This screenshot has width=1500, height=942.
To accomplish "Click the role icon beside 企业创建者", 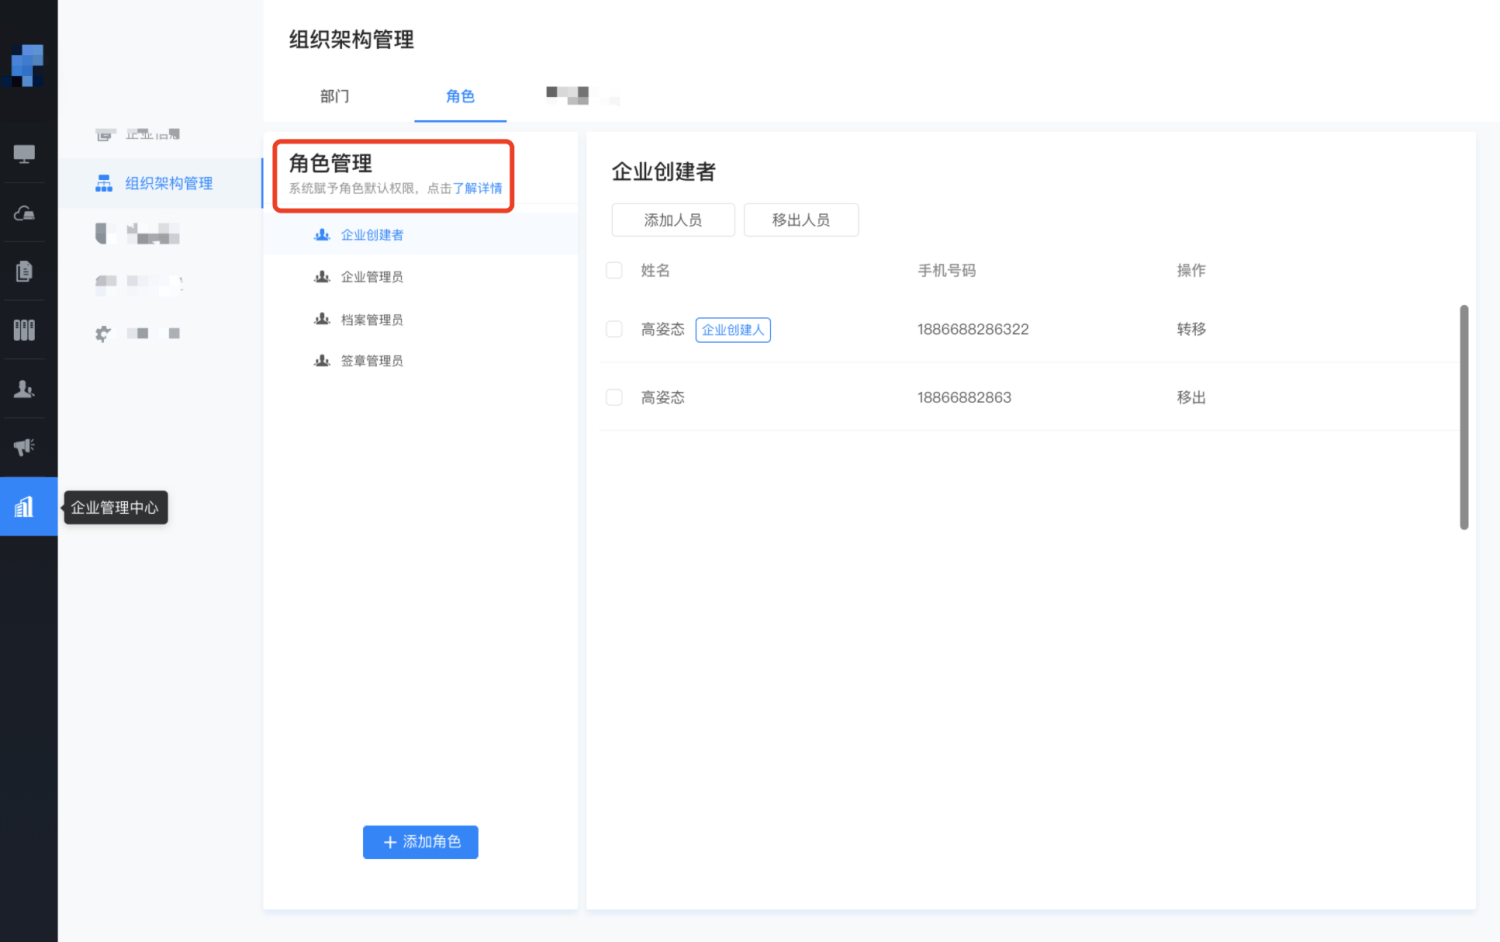I will pyautogui.click(x=322, y=235).
